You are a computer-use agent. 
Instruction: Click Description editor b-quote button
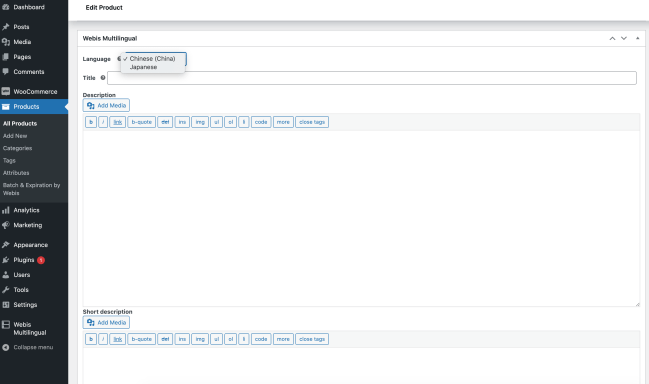[142, 122]
